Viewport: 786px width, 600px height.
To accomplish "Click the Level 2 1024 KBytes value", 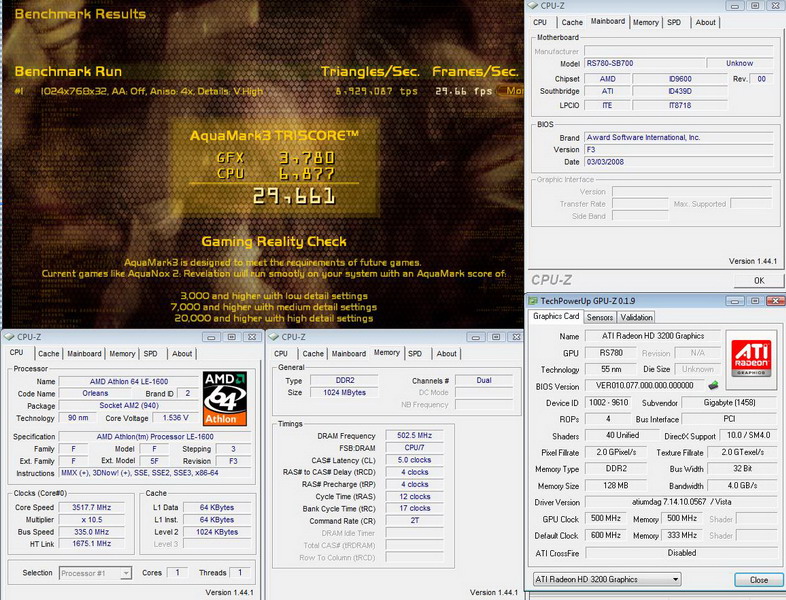I will [217, 532].
